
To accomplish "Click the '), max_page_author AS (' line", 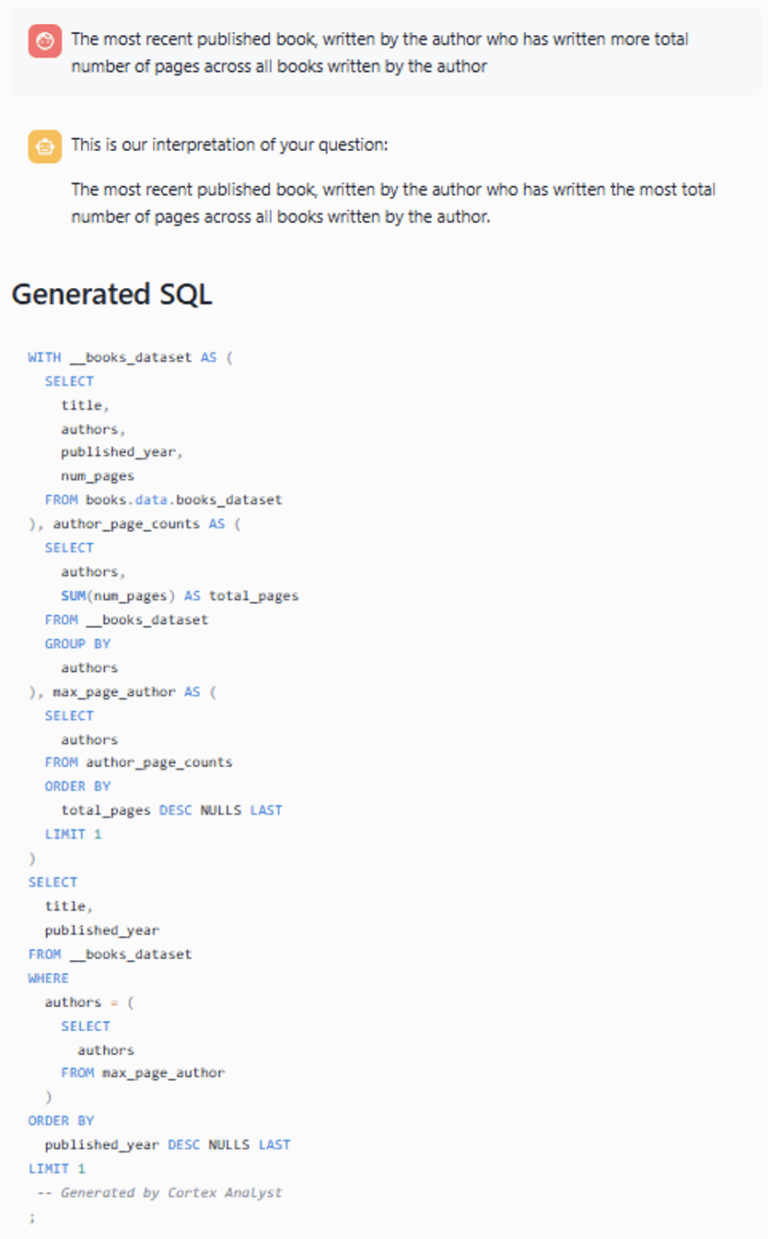I will [x=122, y=691].
